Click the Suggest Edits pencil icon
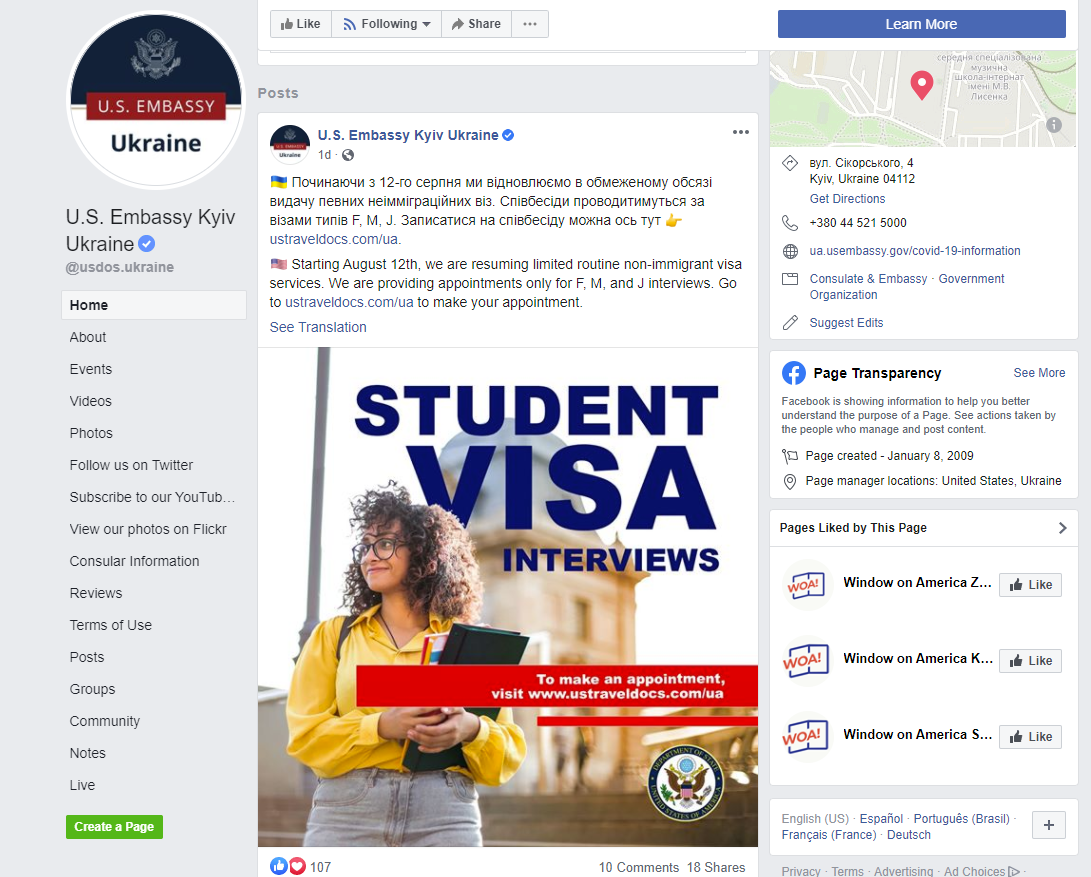 tap(790, 322)
